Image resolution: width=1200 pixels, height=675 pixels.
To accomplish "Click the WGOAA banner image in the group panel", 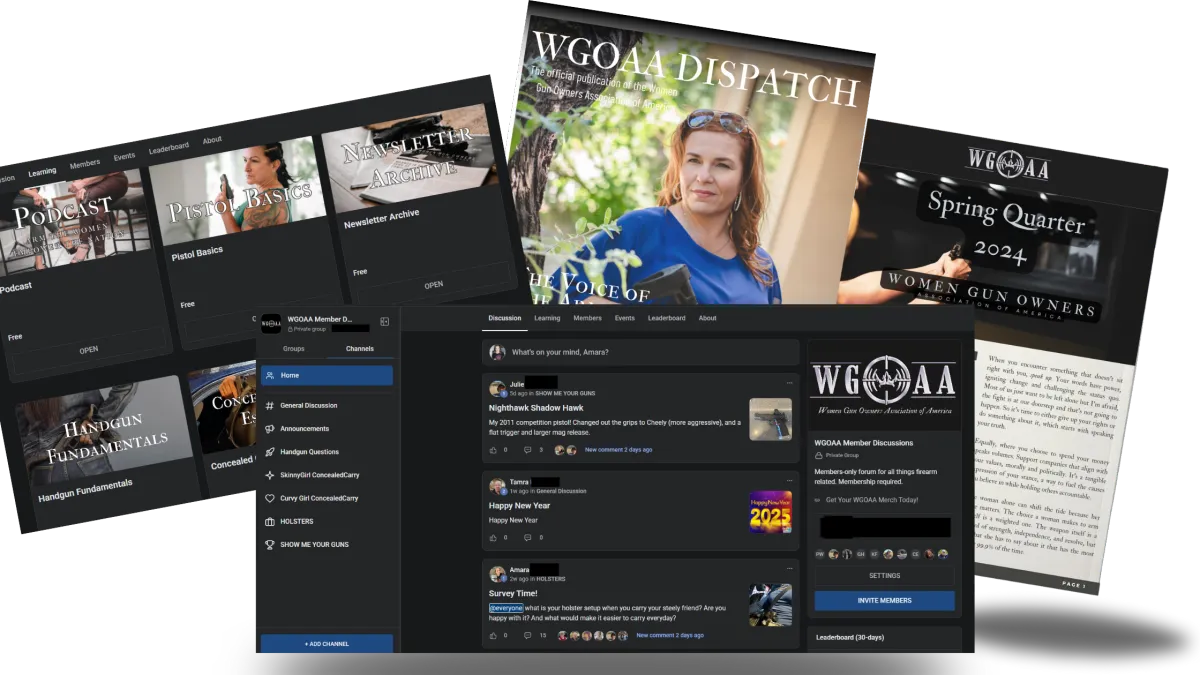I will [884, 383].
